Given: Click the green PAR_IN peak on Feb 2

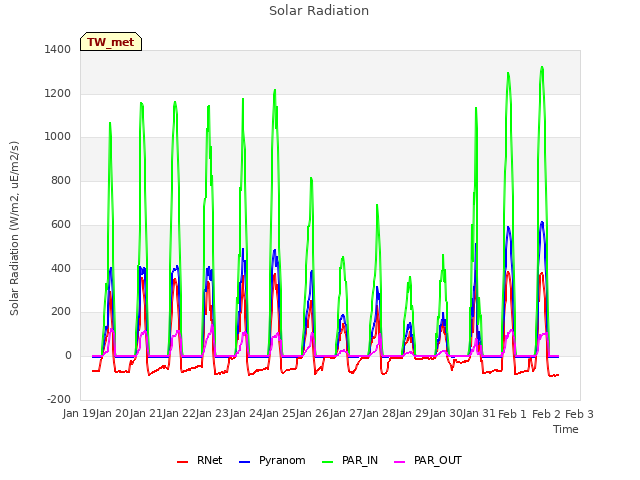Looking at the screenshot, I should coord(542,67).
